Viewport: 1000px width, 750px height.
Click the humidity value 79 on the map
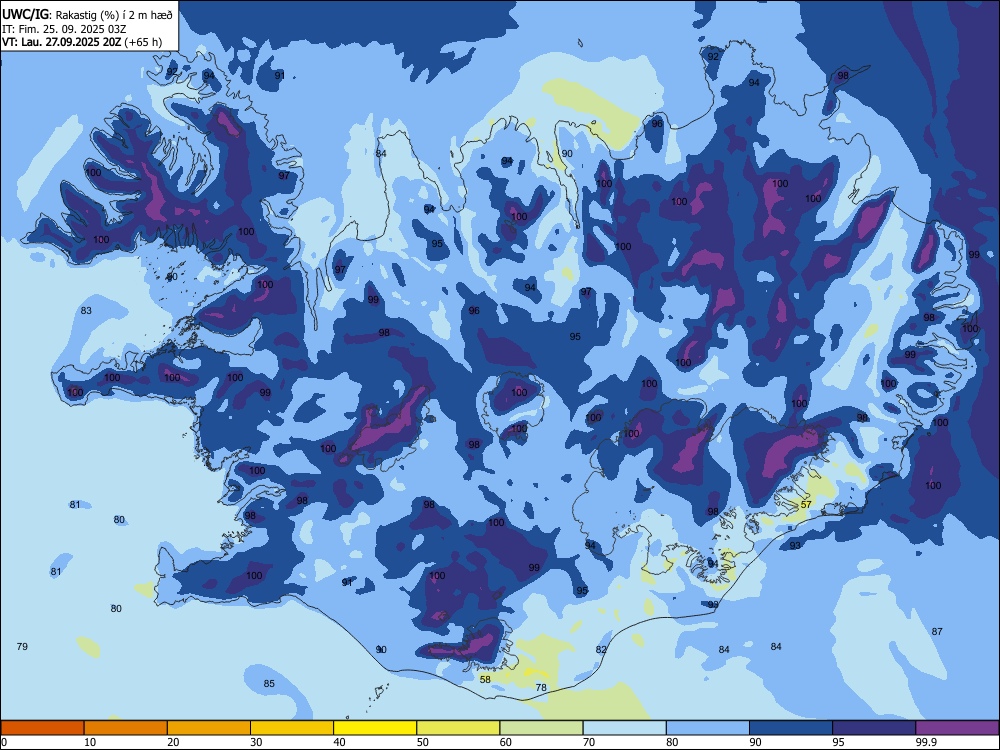[22, 647]
